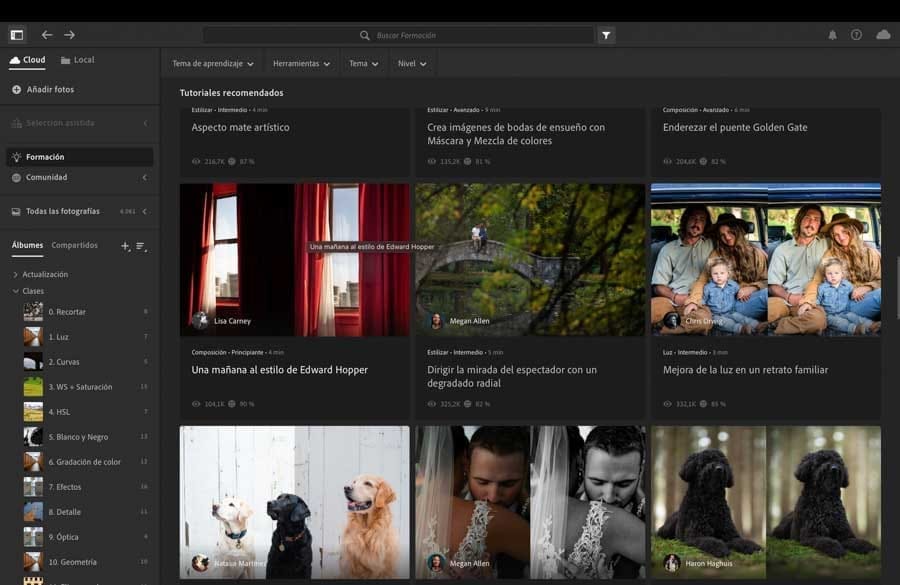Switch to the Compartidos tab
Image resolution: width=900 pixels, height=585 pixels.
[x=75, y=245]
